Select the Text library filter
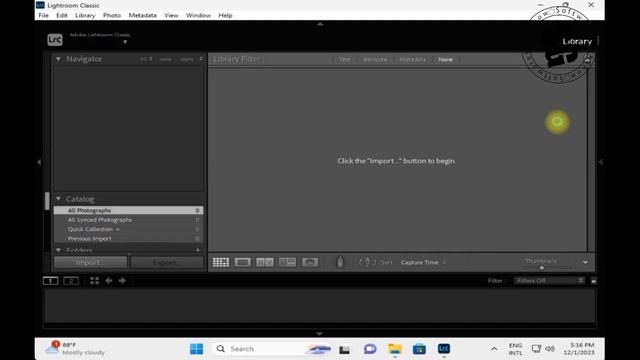This screenshot has width=640, height=360. 344,60
